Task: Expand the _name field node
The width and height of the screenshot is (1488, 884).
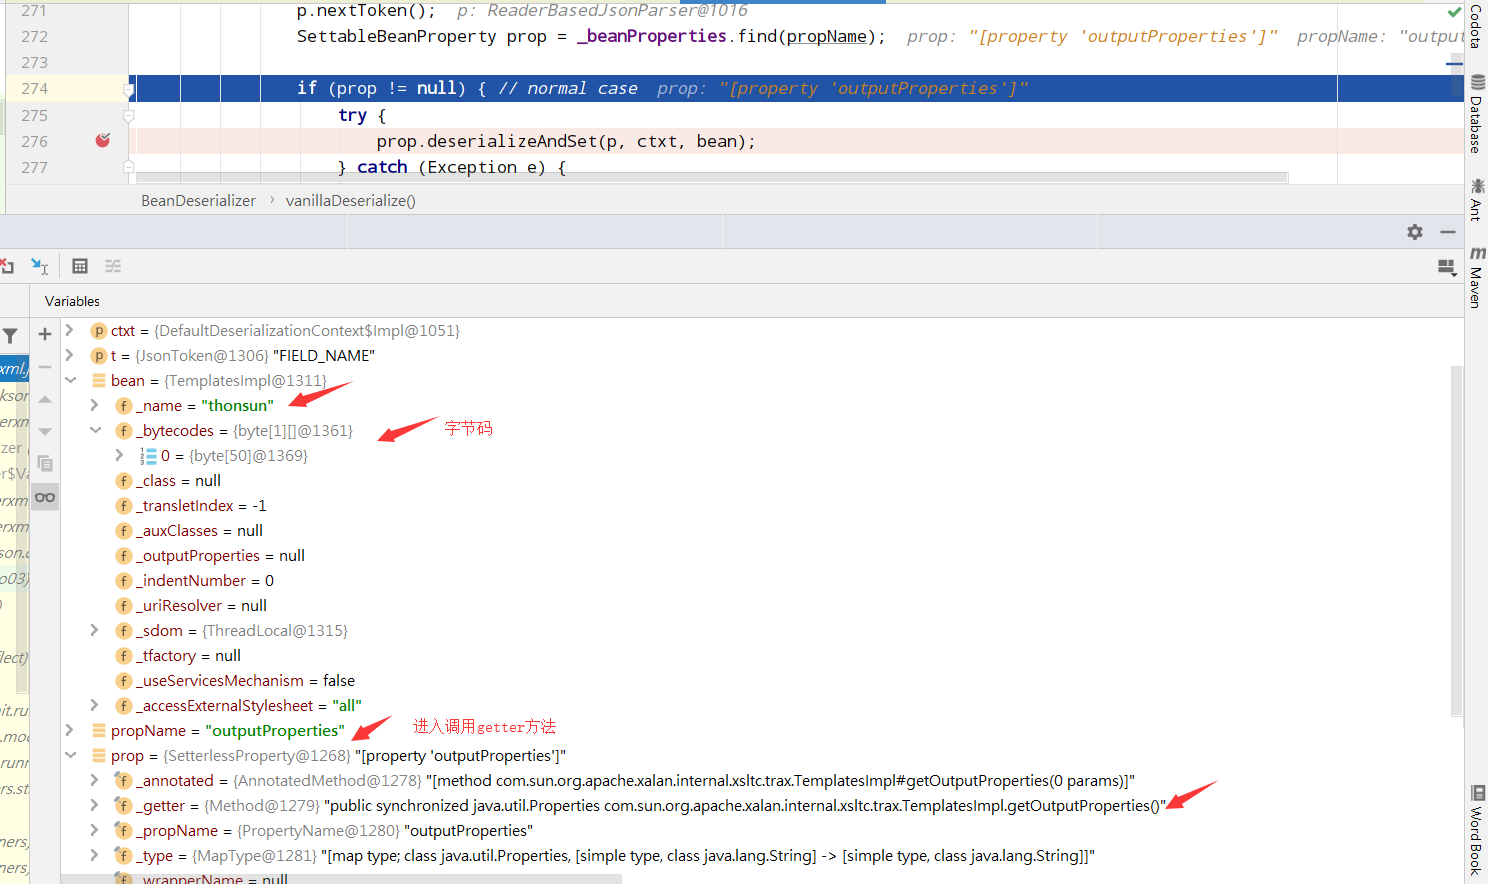Action: click(95, 405)
